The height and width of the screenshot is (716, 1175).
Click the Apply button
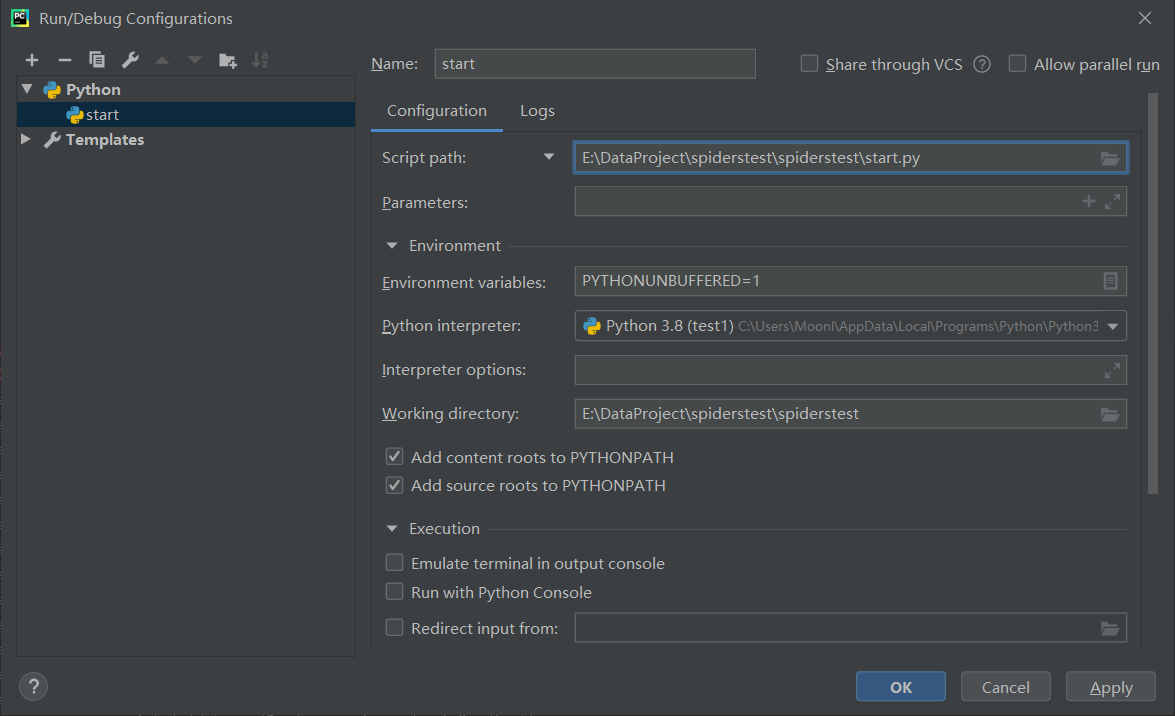click(x=1110, y=687)
